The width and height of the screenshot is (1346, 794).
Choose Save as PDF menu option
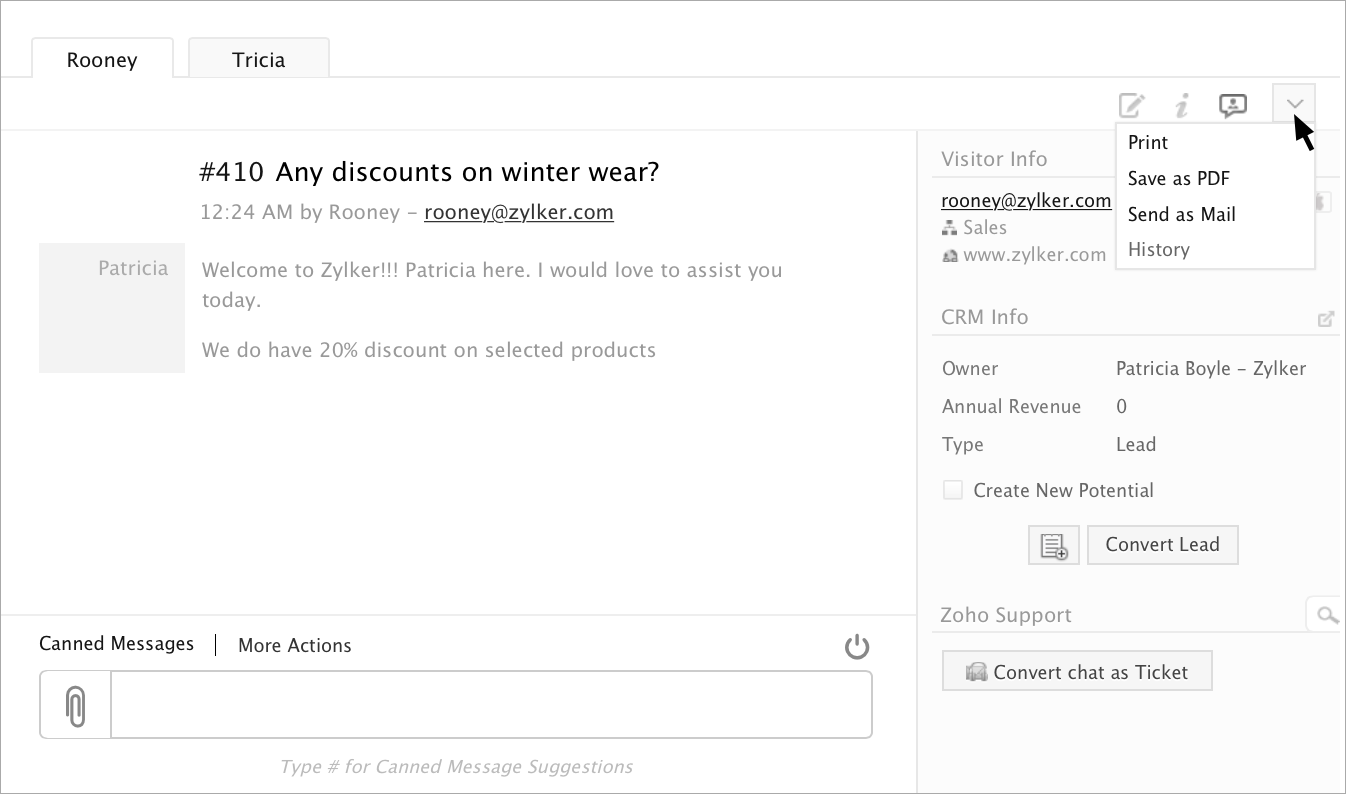(1179, 179)
